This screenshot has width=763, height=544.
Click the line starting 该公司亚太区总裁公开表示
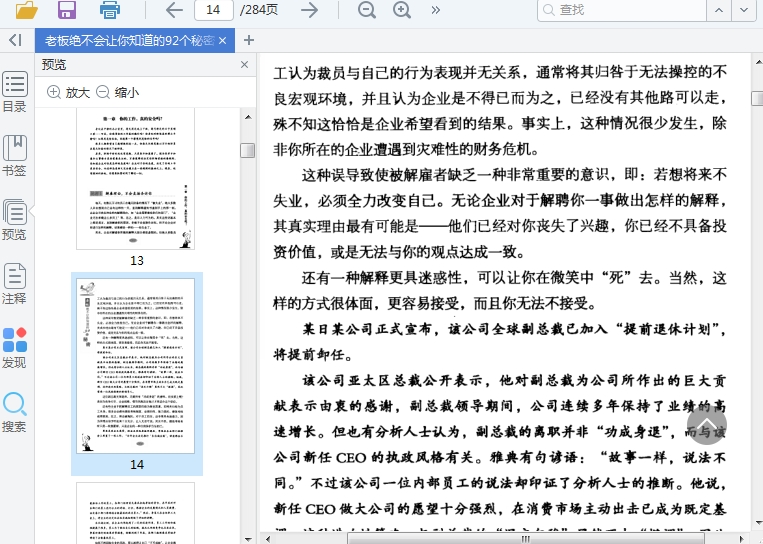point(514,381)
